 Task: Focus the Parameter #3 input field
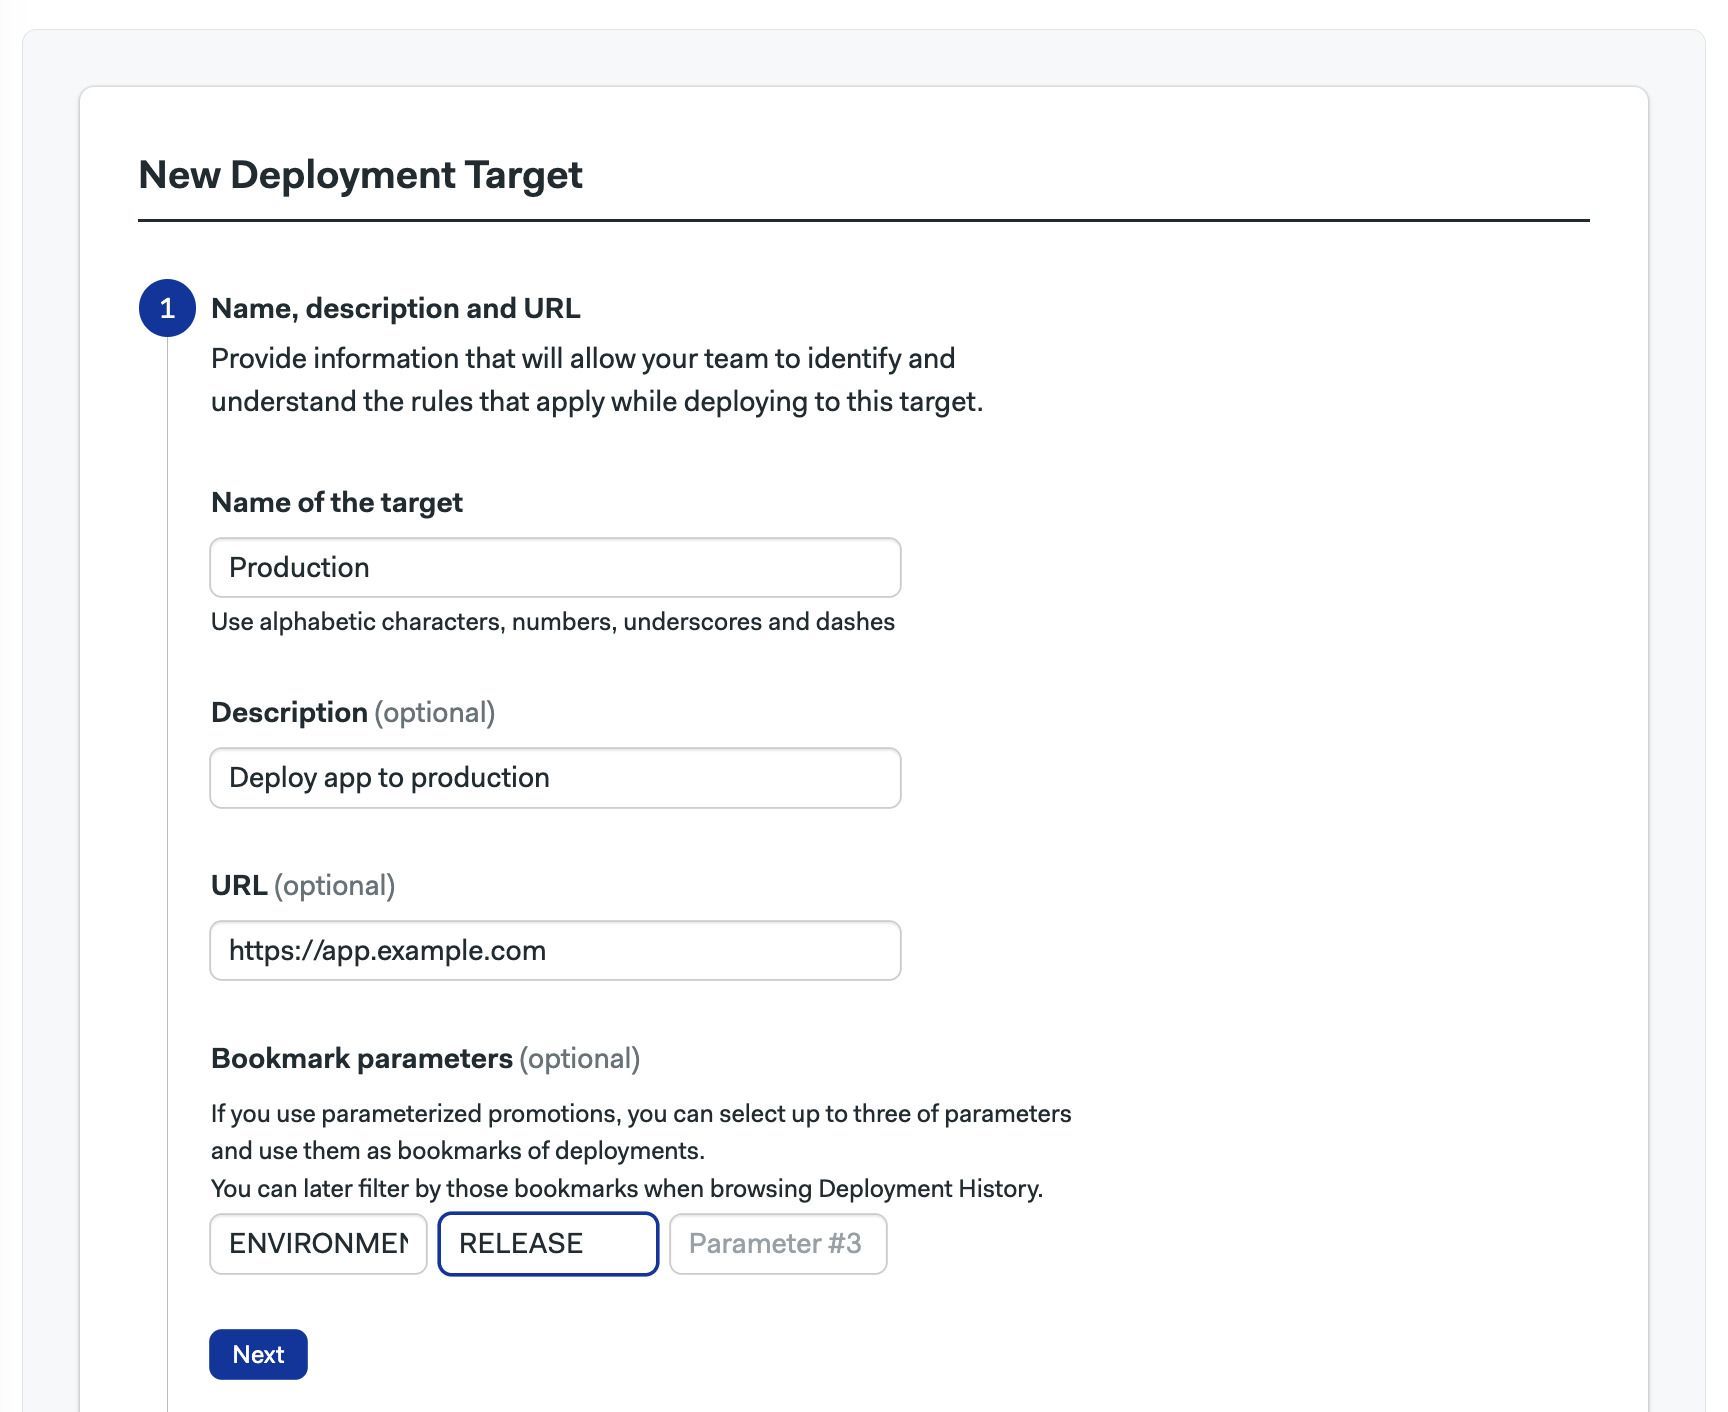[x=778, y=1244]
